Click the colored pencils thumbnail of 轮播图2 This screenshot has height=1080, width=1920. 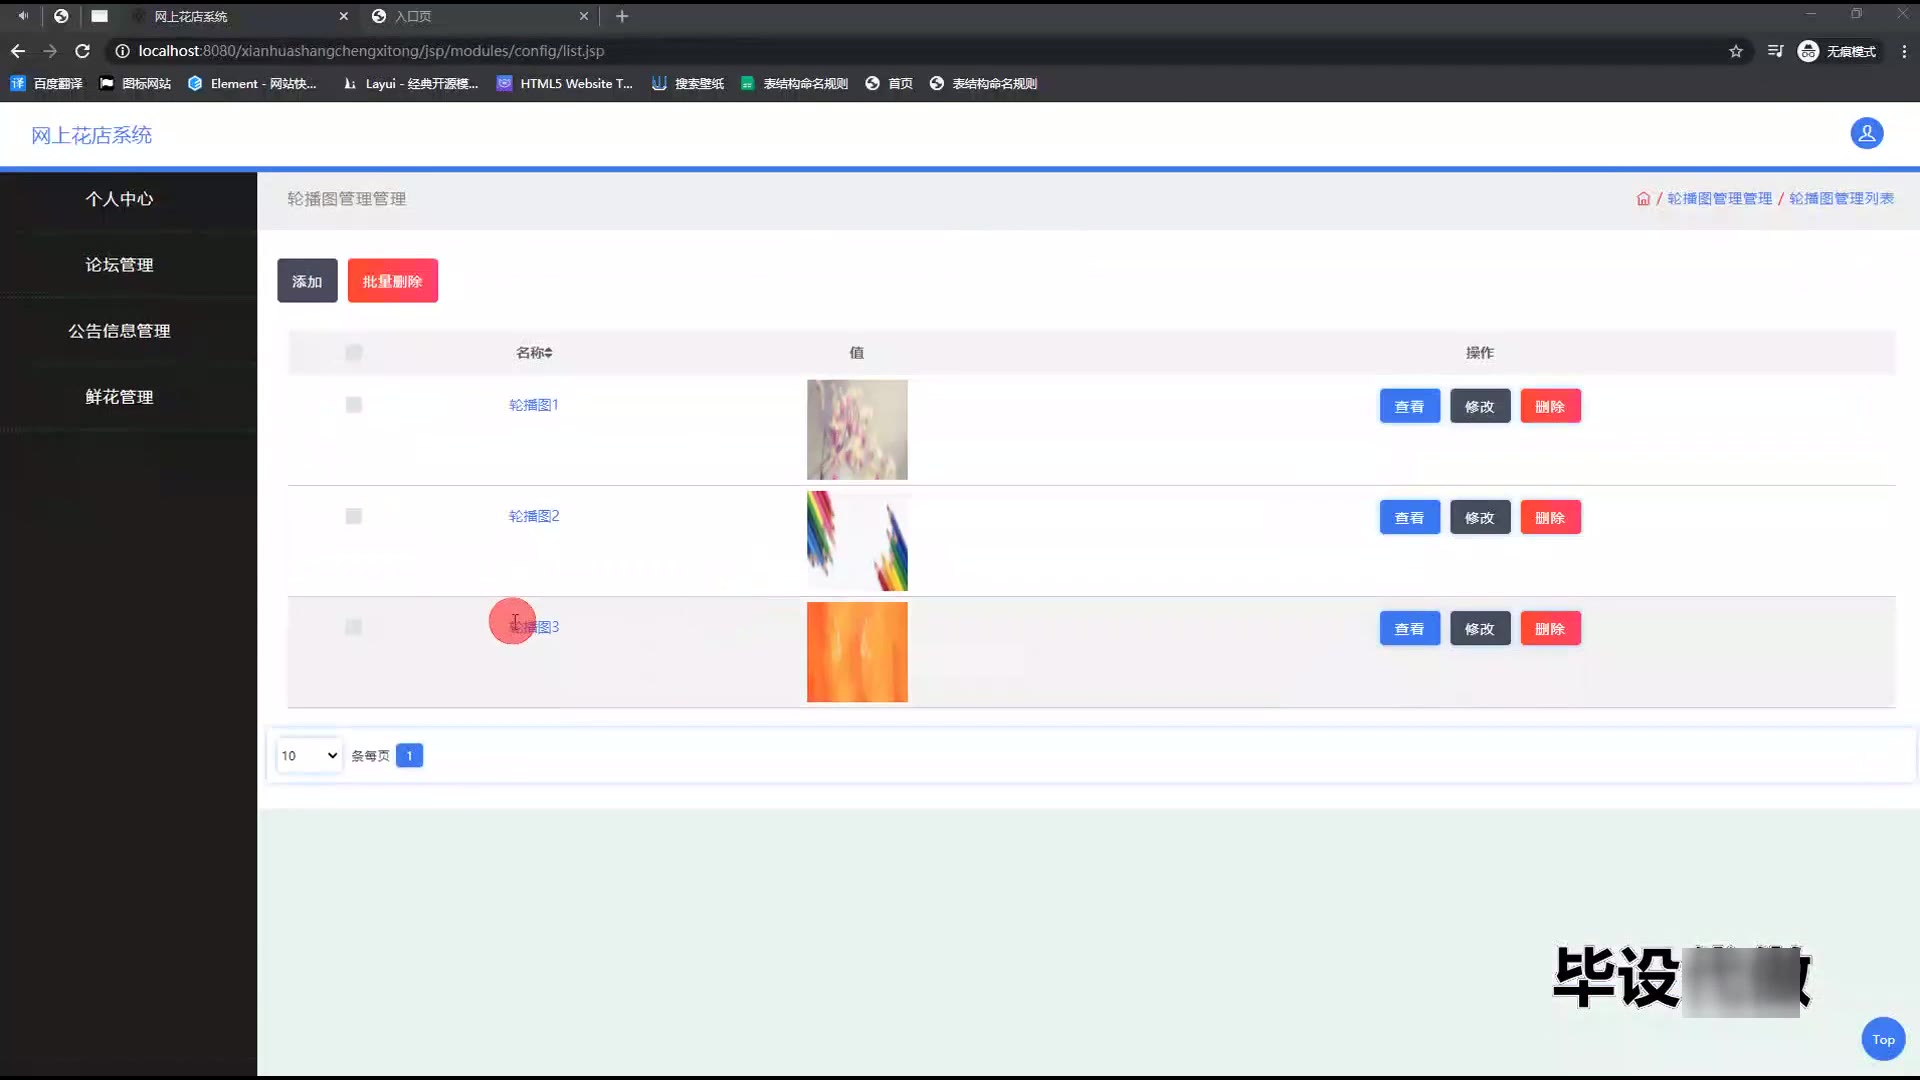click(x=857, y=541)
